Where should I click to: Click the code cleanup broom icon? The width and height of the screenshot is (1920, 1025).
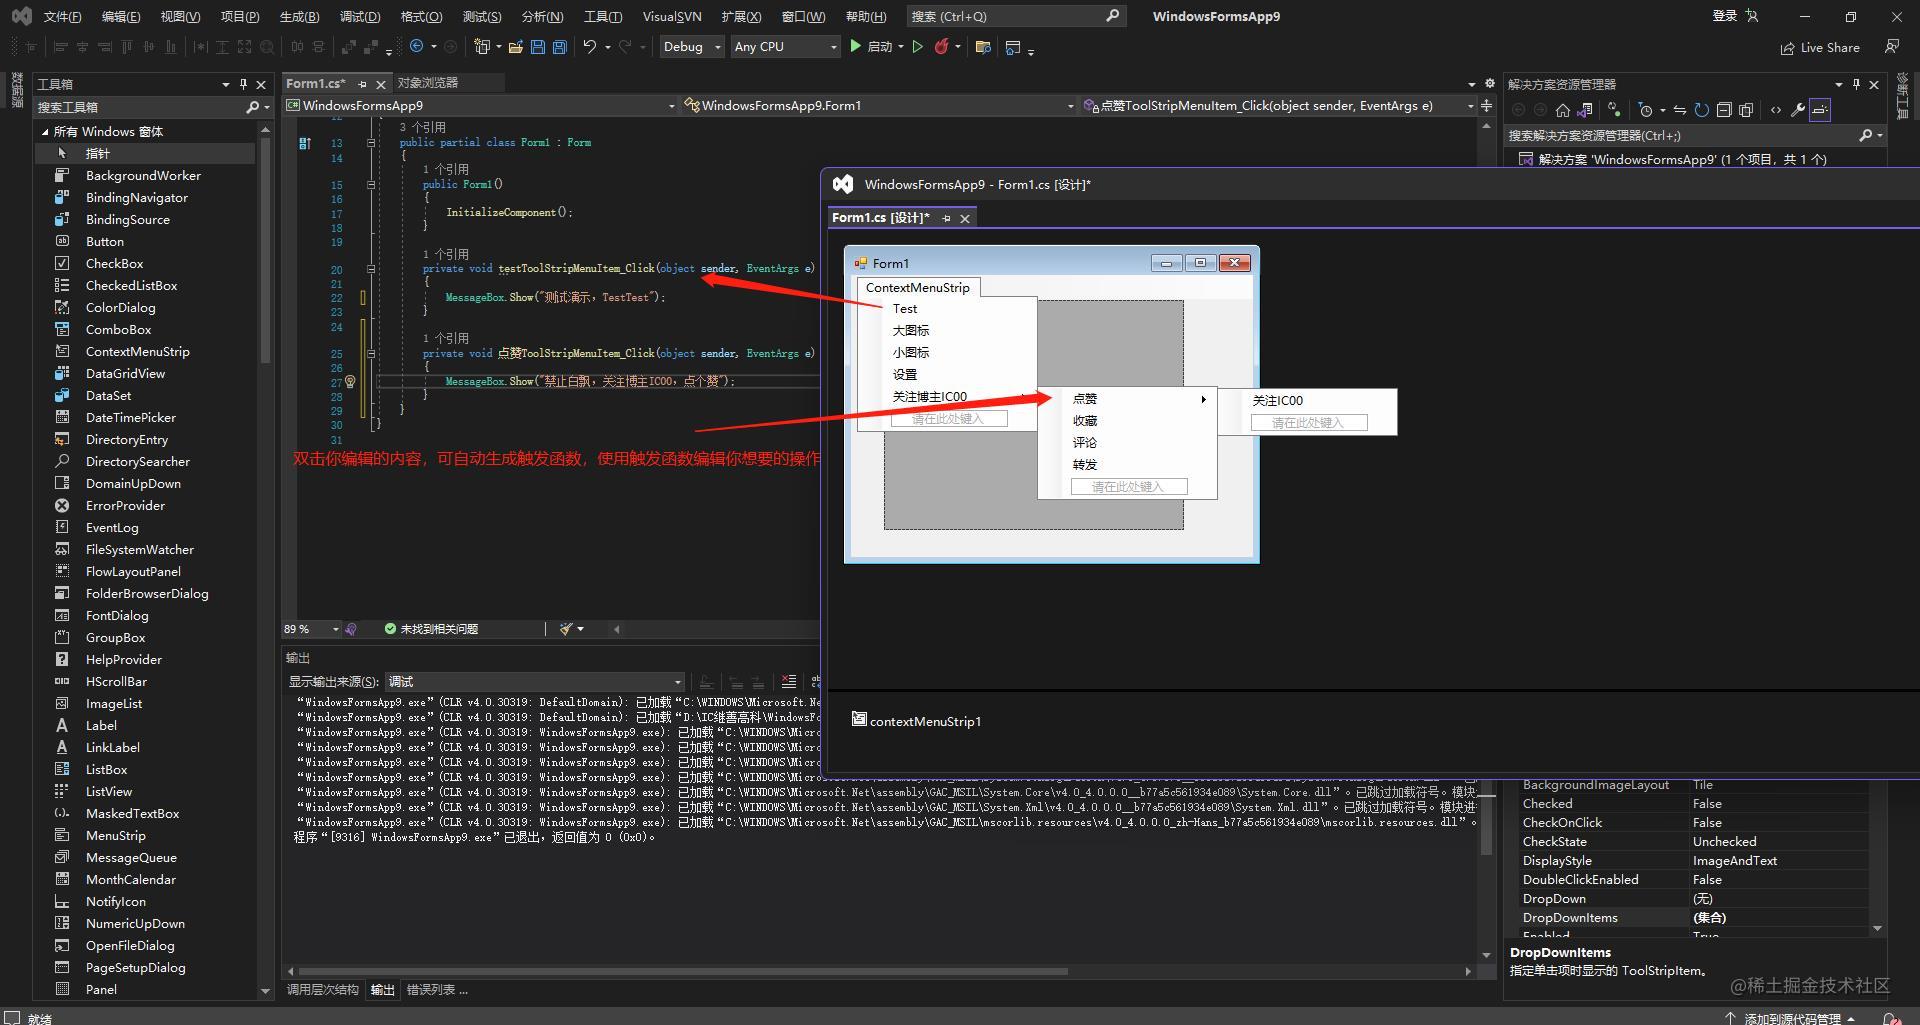(x=567, y=629)
